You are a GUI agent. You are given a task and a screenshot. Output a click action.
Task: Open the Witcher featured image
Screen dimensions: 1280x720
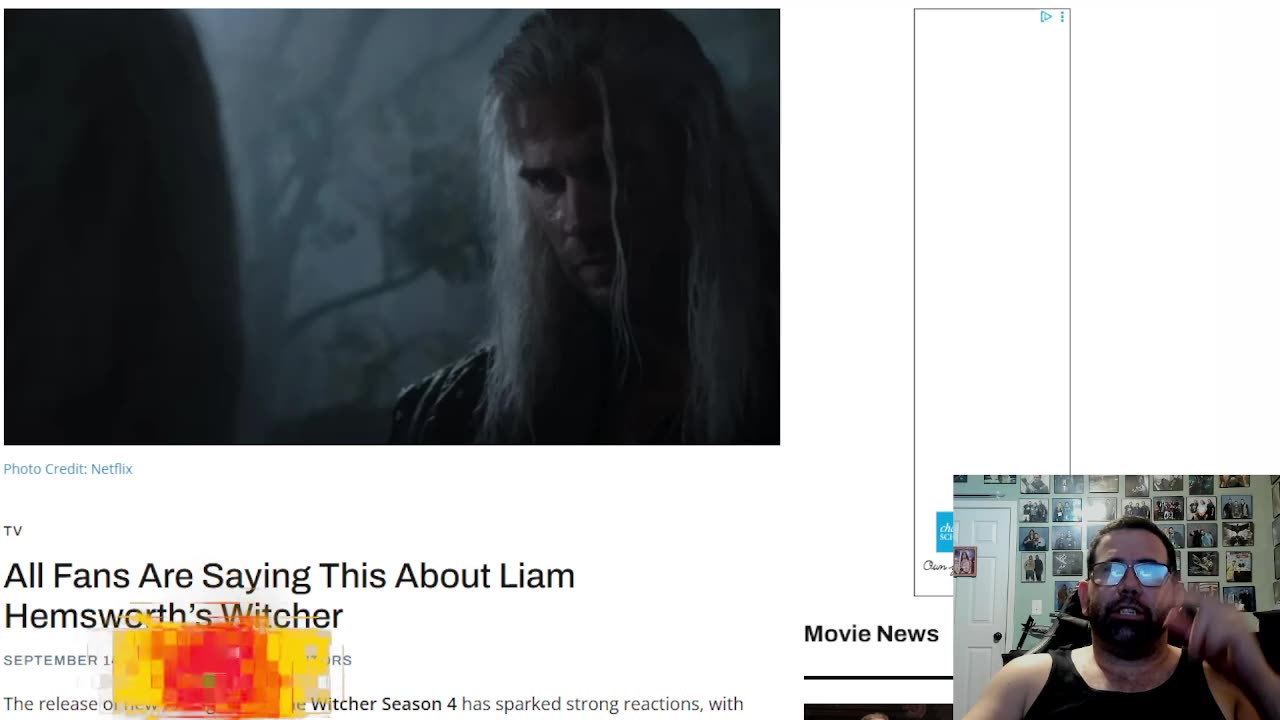click(x=392, y=227)
